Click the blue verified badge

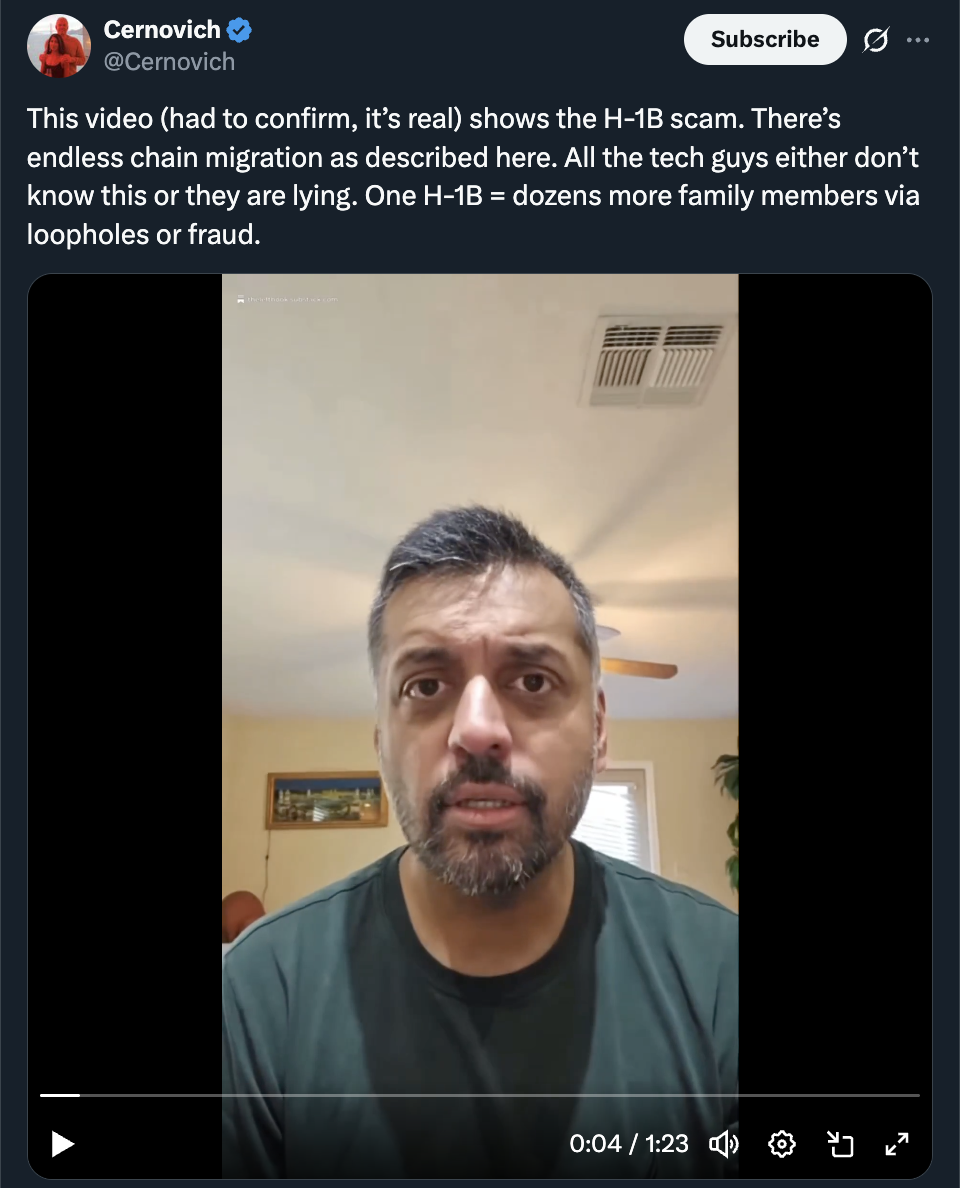coord(239,30)
